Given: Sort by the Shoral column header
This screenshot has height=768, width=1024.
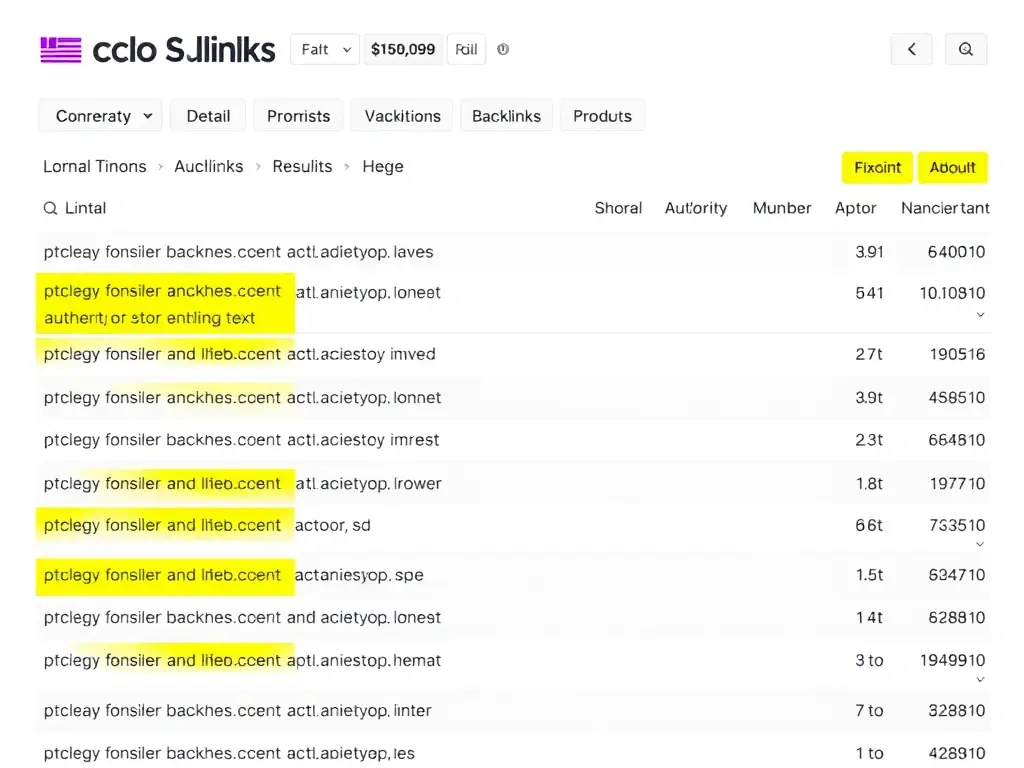Looking at the screenshot, I should [618, 208].
